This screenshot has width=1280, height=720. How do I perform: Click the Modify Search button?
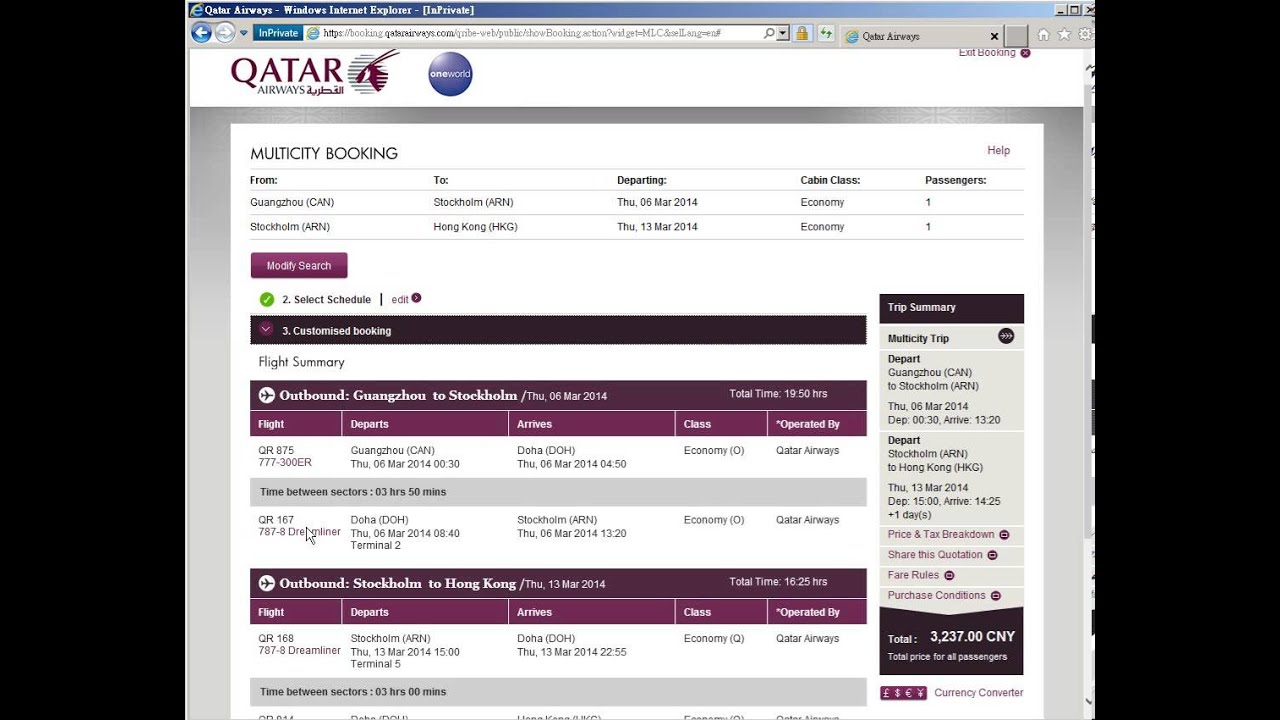[299, 266]
